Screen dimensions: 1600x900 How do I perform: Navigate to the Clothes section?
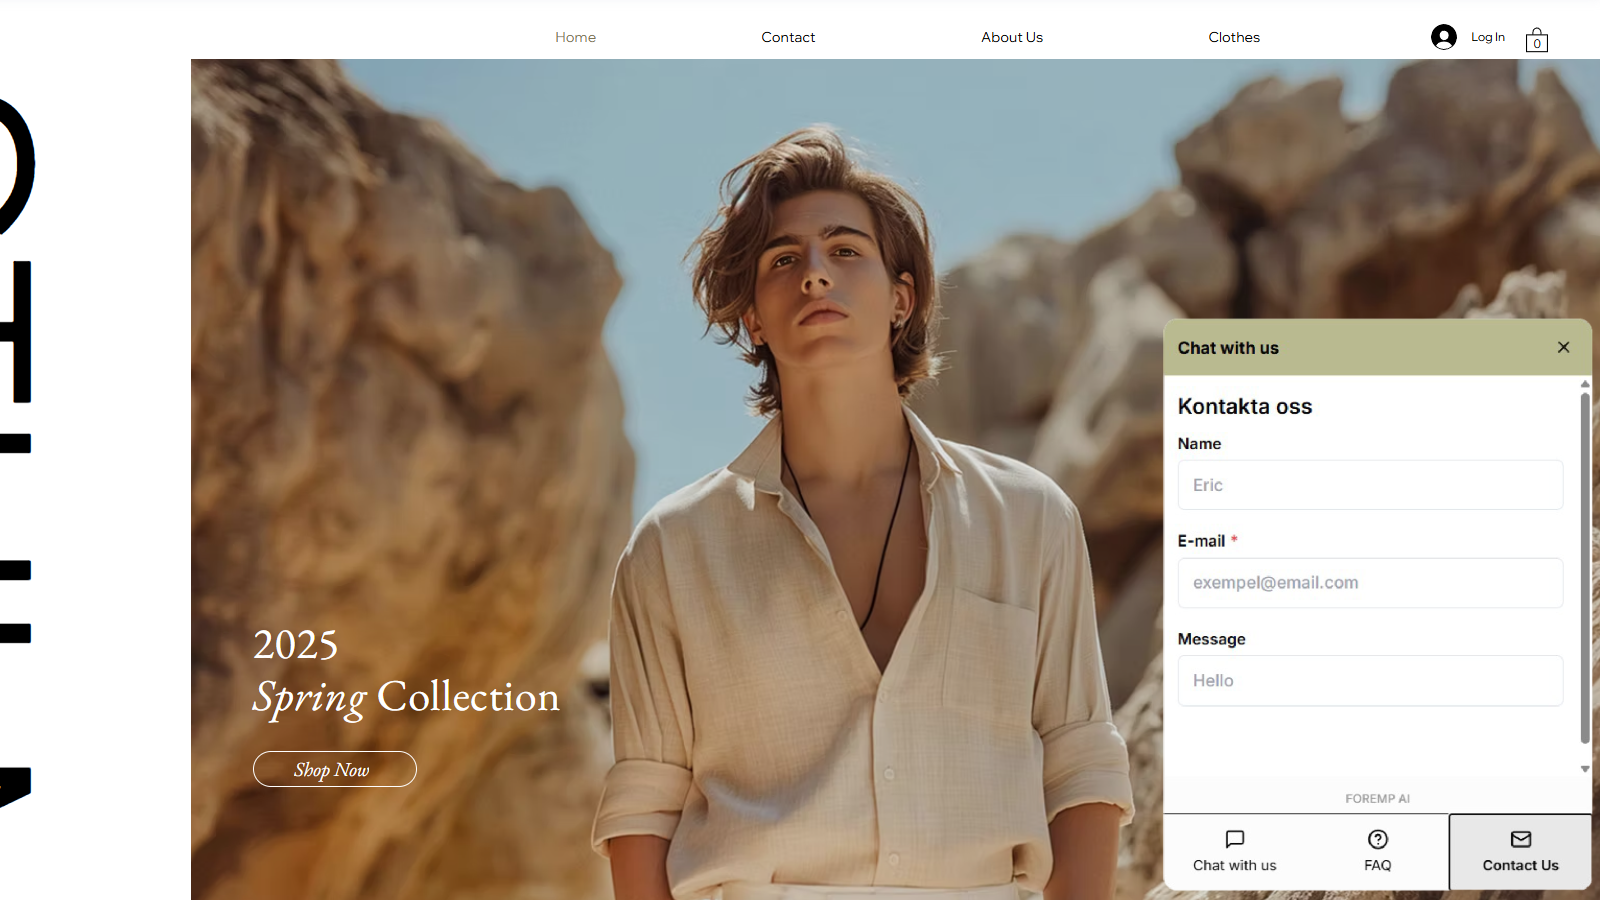coord(1234,37)
